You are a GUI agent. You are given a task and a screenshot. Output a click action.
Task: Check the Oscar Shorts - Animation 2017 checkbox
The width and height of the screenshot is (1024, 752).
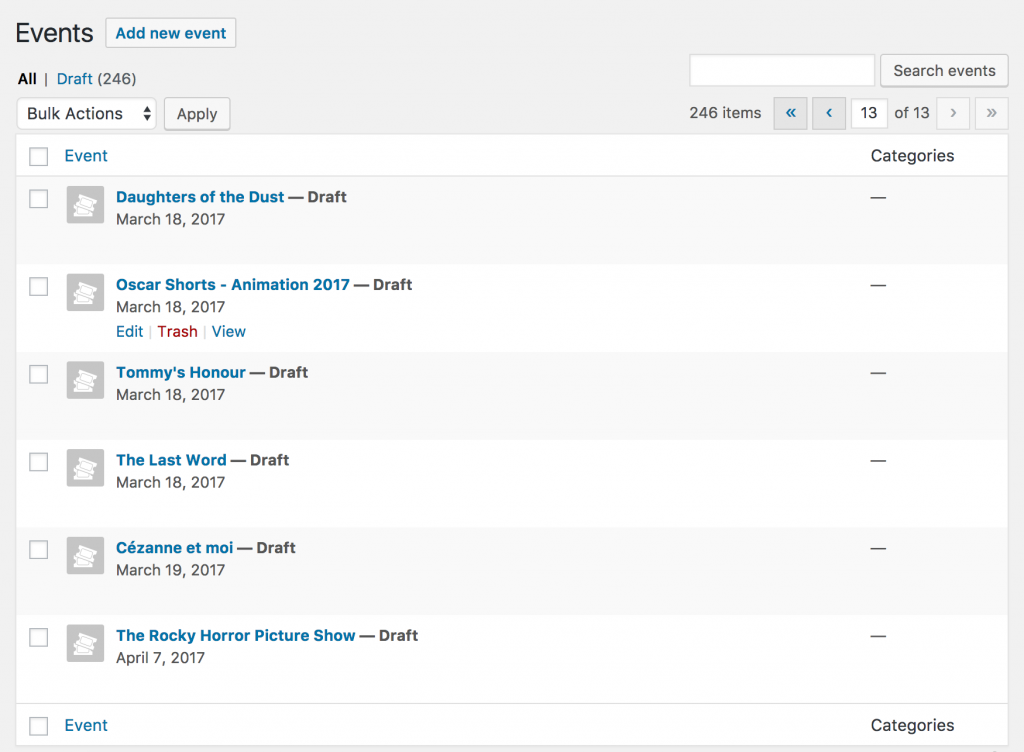pos(39,287)
